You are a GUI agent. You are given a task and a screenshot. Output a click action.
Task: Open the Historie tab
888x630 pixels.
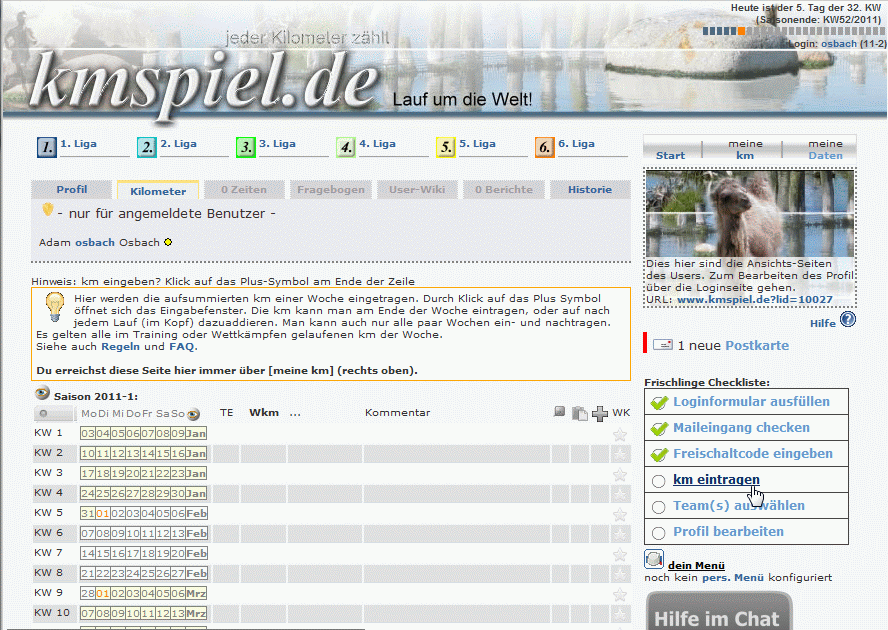coord(589,190)
